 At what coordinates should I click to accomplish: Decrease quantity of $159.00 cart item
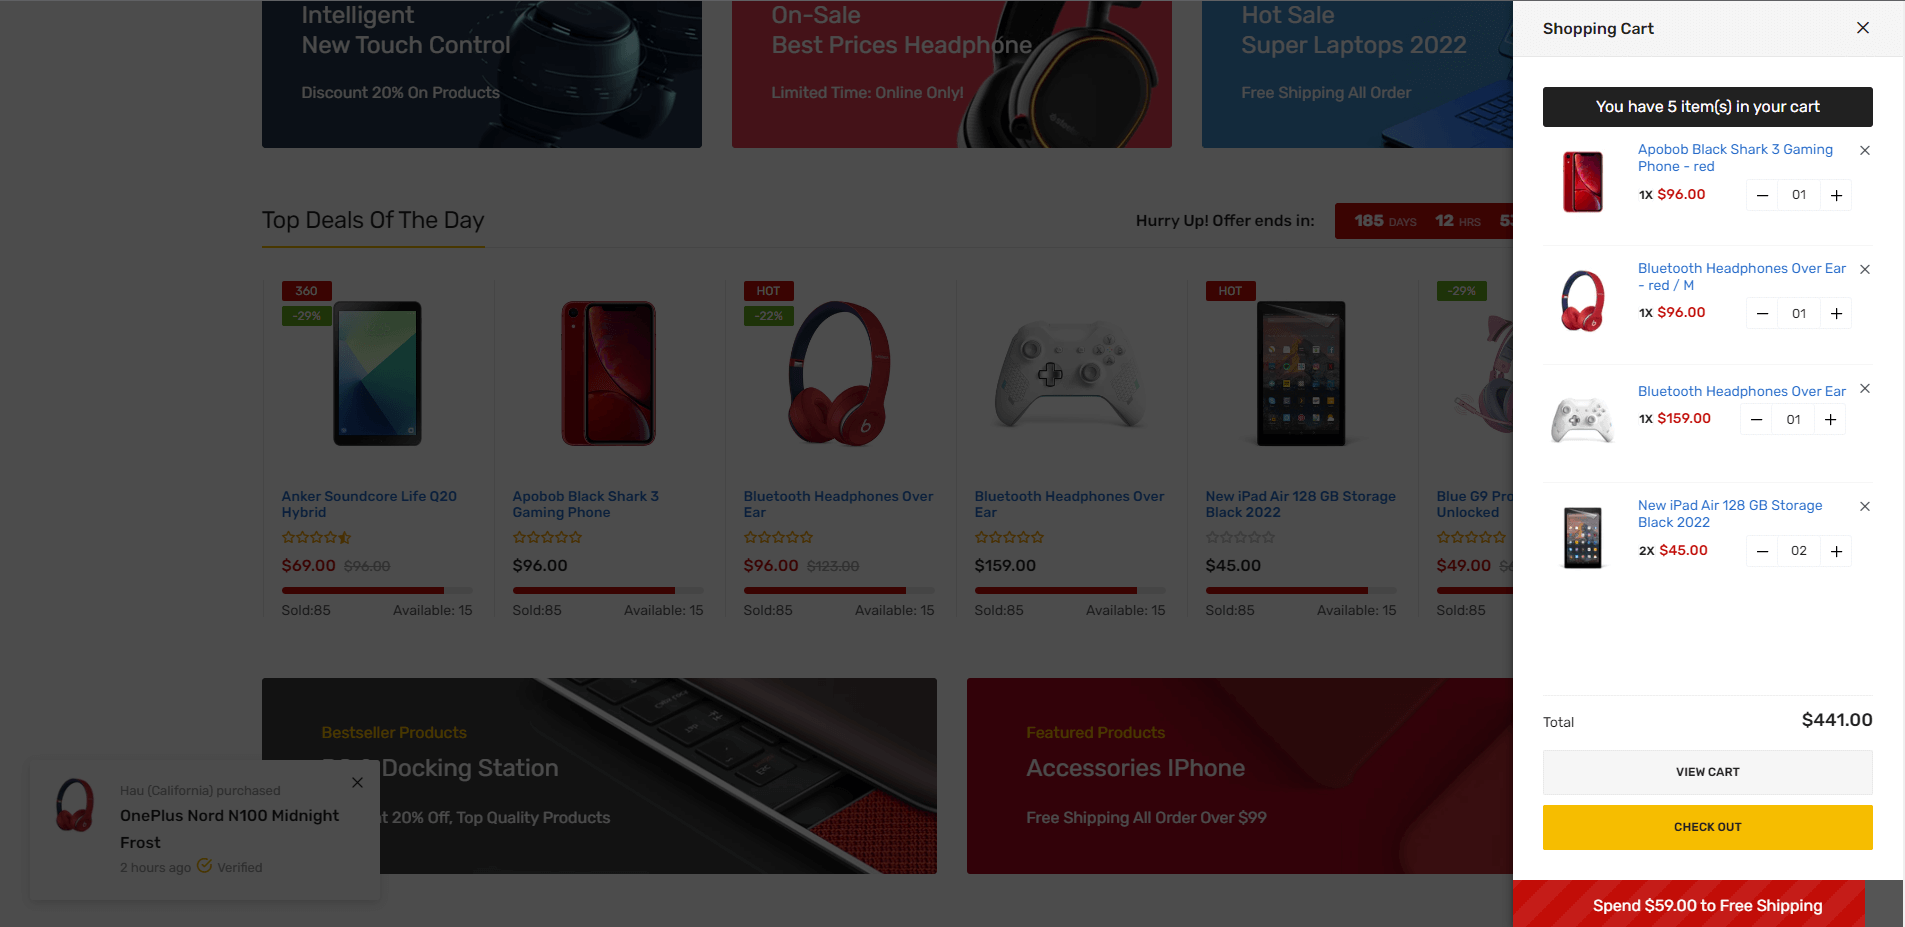[x=1756, y=420]
